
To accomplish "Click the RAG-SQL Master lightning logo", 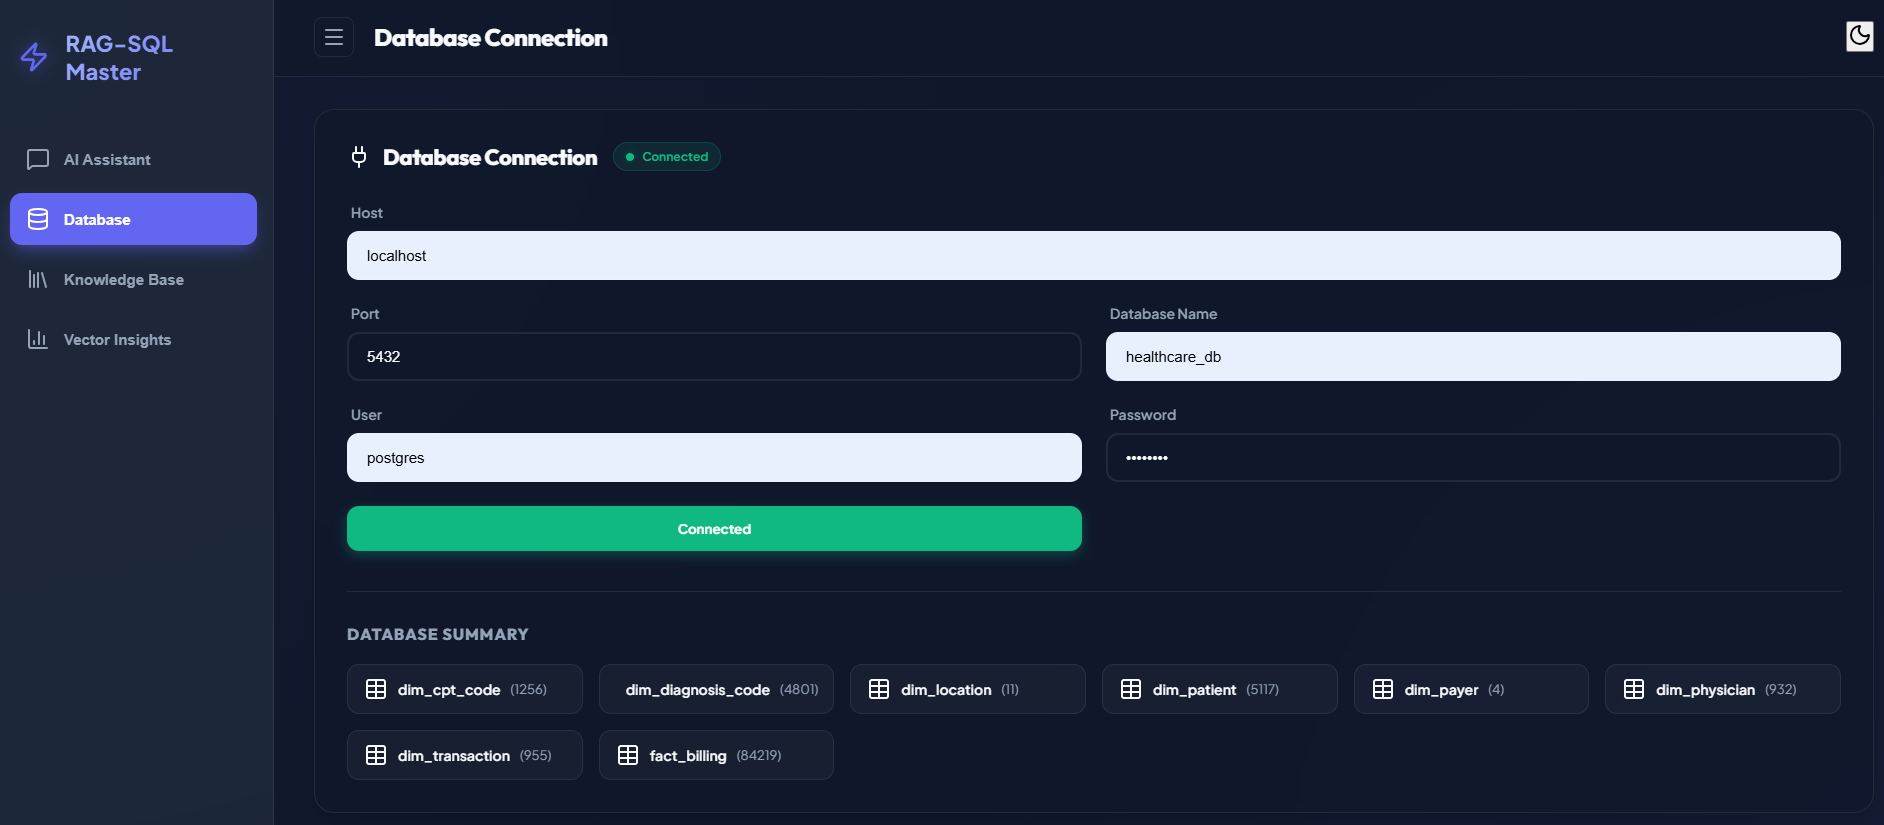I will click(x=34, y=57).
